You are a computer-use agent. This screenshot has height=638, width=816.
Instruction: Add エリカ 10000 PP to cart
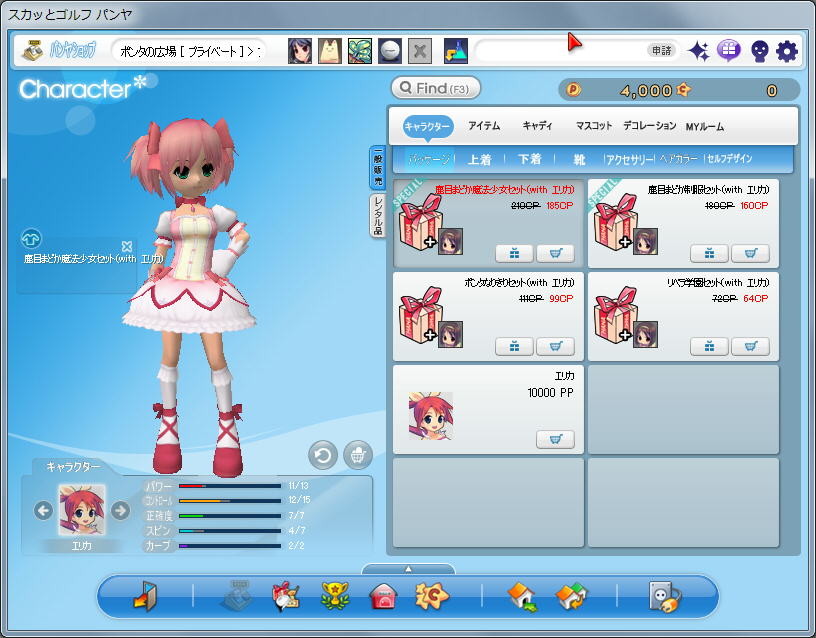click(x=555, y=440)
